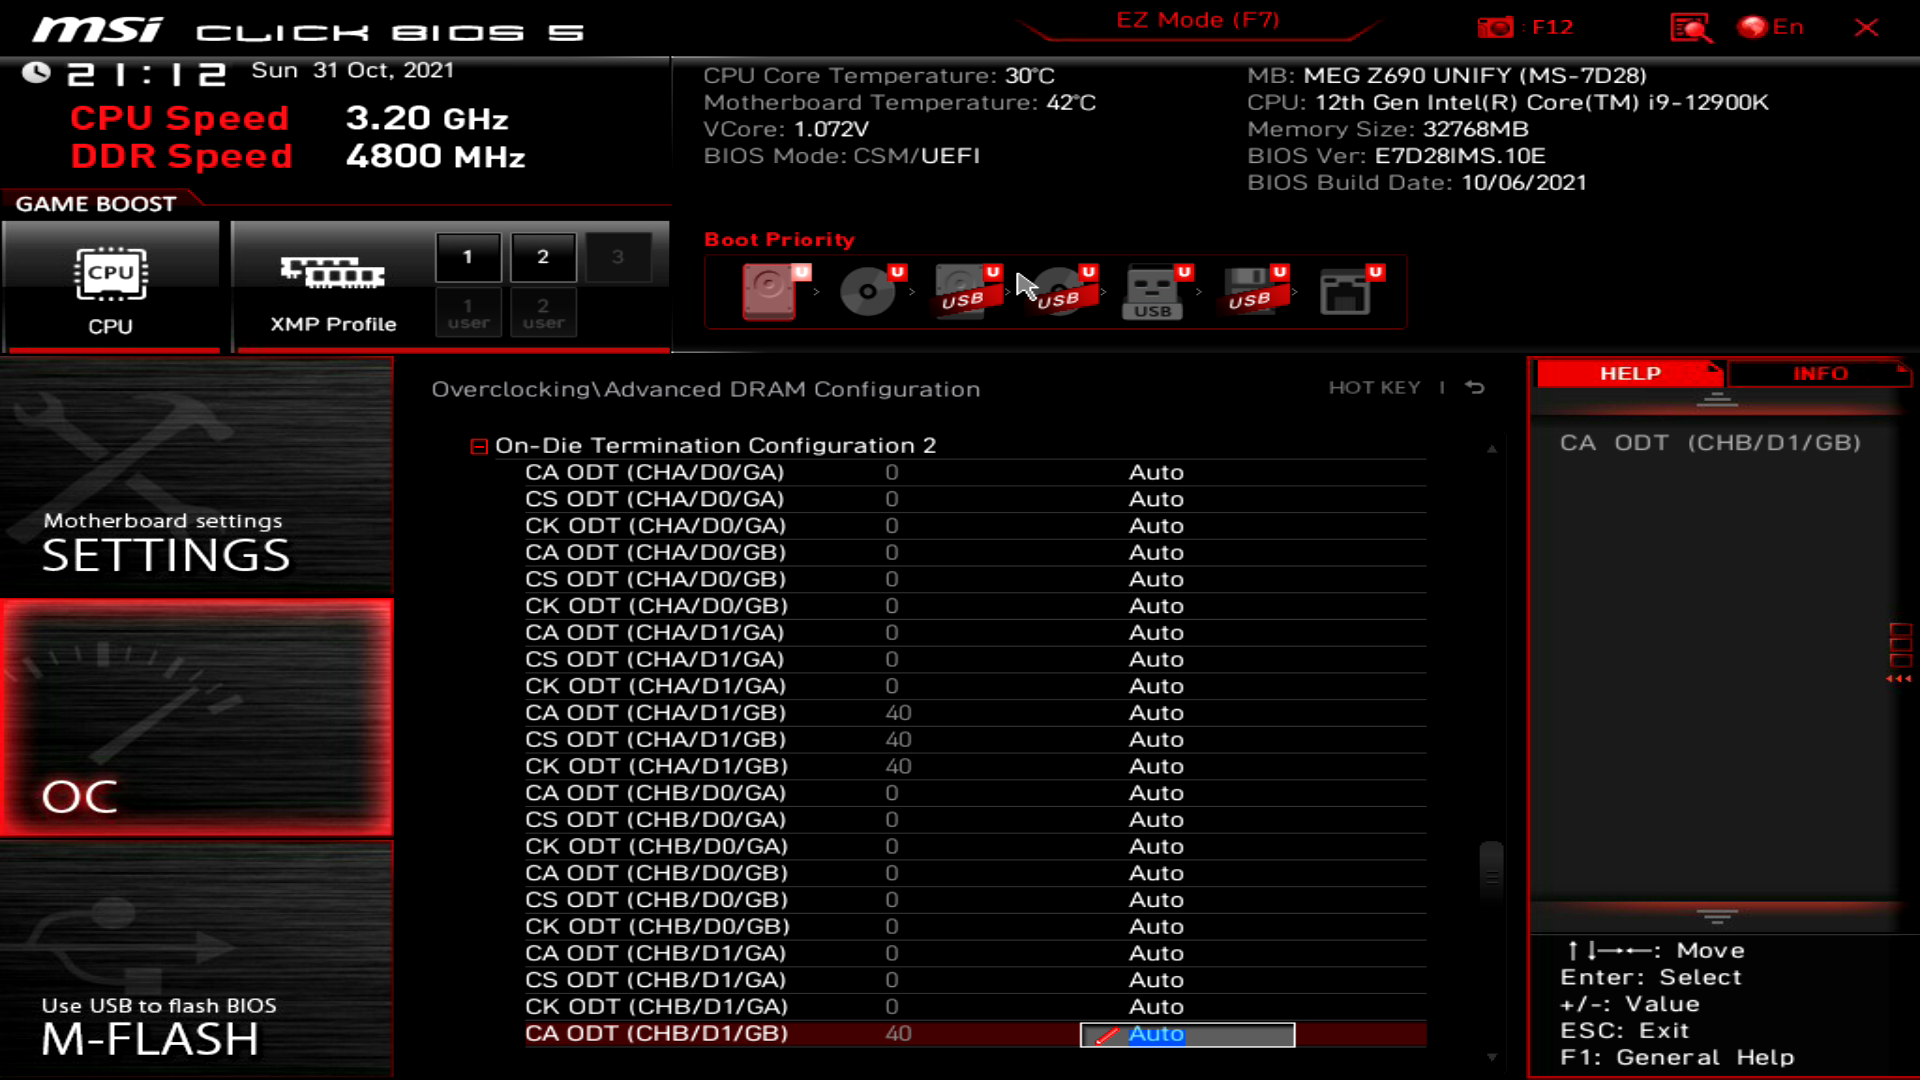Click EZ Mode F7 toggle icon
Viewport: 1920px width, 1080px height.
pos(1195,20)
